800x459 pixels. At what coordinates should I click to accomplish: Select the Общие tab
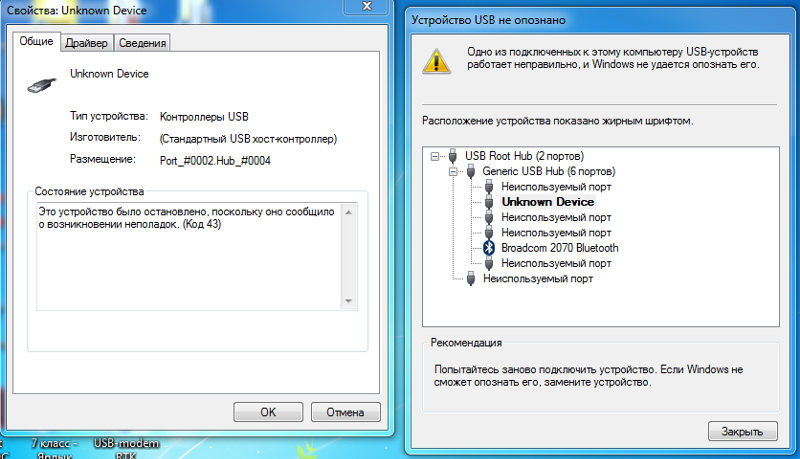coord(36,41)
